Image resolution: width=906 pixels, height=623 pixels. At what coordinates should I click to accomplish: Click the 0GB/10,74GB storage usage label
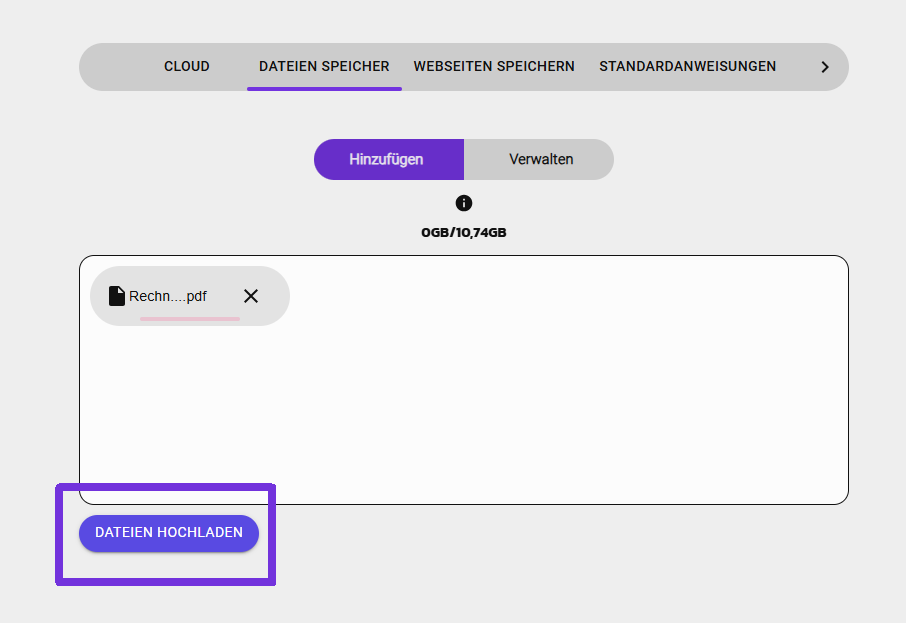463,233
